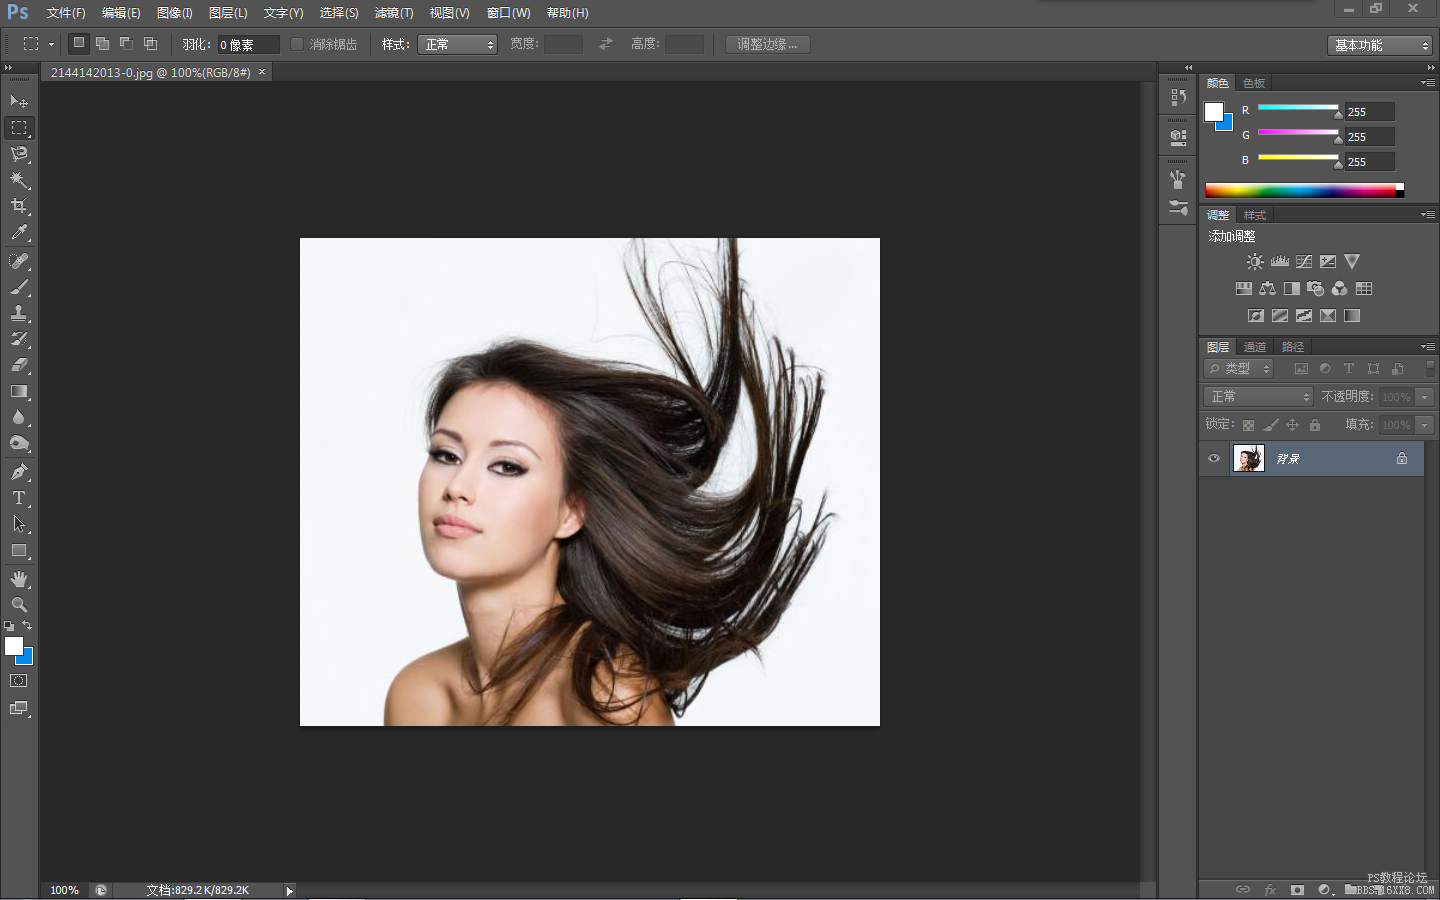
Task: Open the color panel flyout menu
Action: tap(1428, 83)
